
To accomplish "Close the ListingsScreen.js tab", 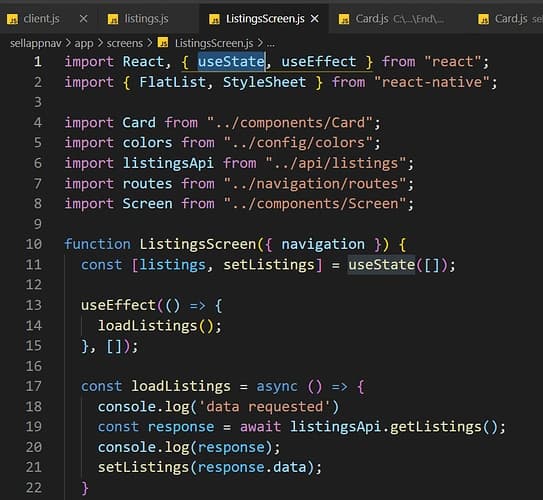I will point(314,19).
